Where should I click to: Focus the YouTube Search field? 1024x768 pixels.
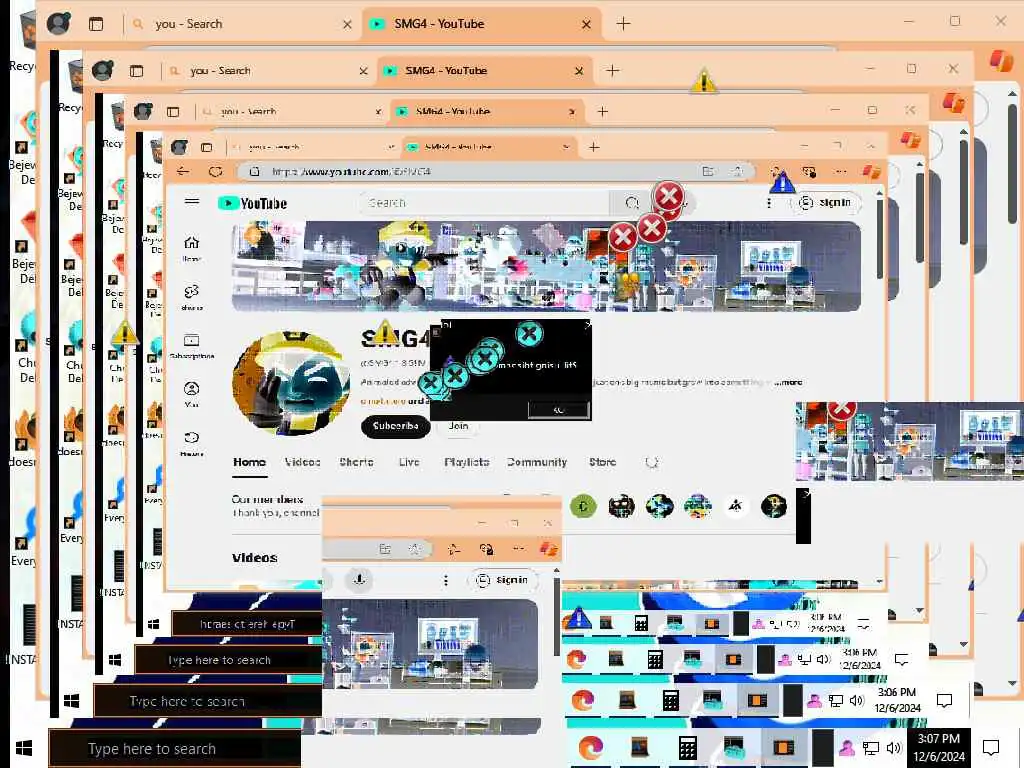pyautogui.click(x=484, y=203)
